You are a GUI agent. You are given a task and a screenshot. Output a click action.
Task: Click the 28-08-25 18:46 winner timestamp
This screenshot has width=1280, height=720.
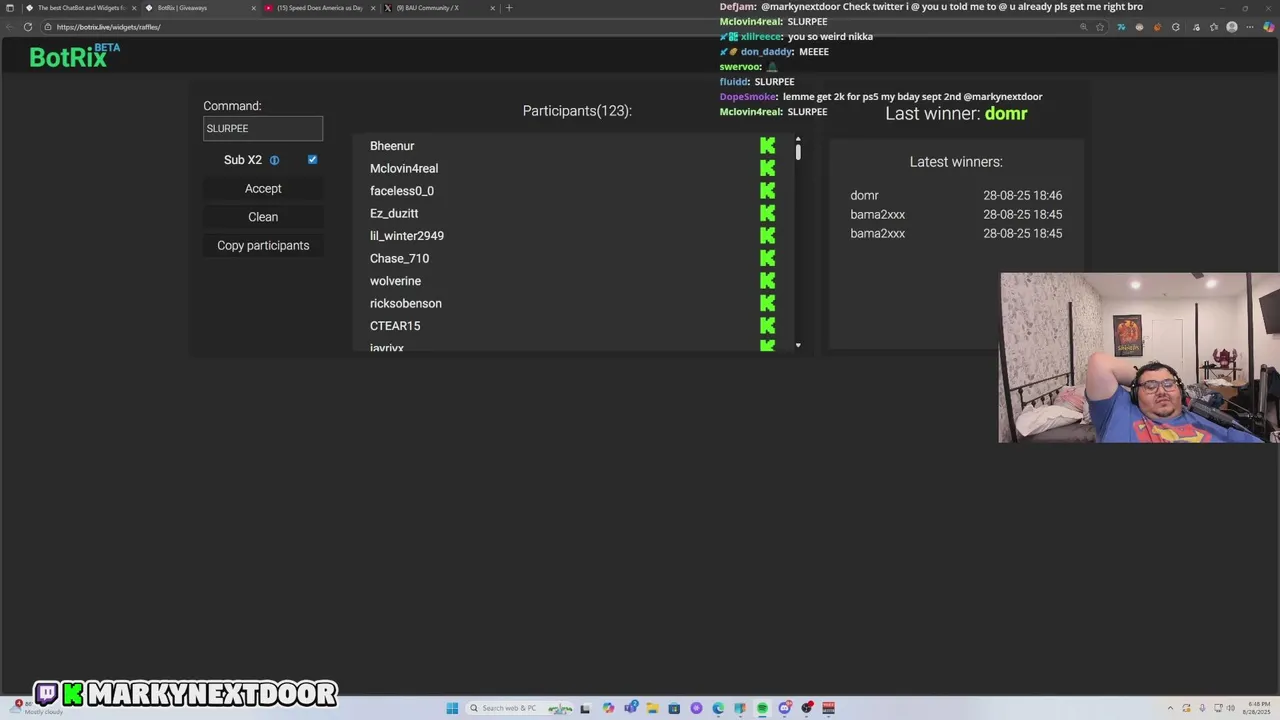1022,195
